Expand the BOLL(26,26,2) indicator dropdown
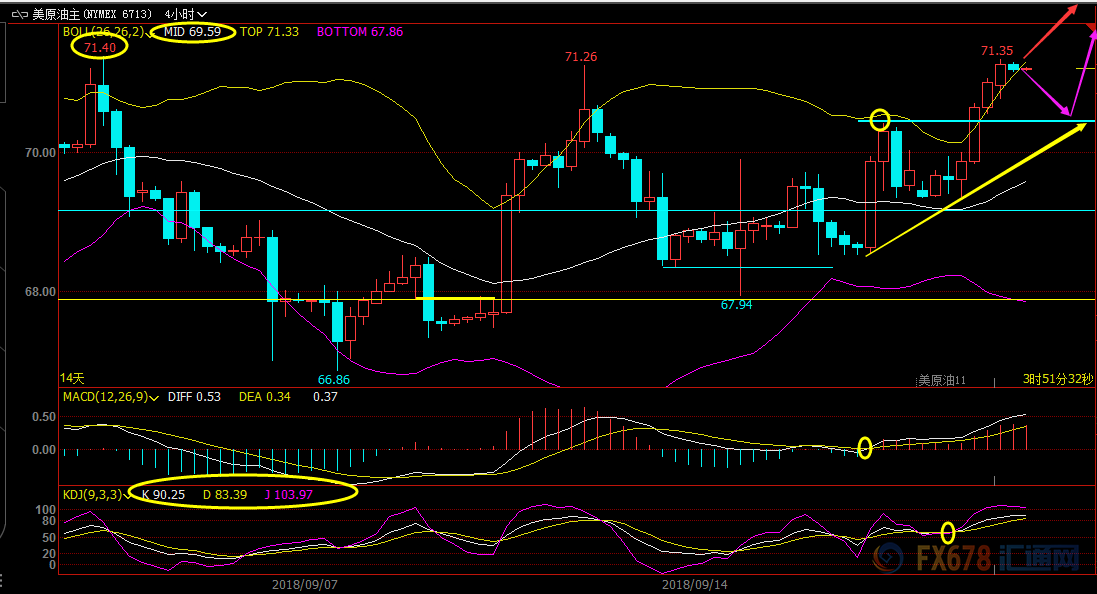This screenshot has height=594, width=1097. pos(150,33)
